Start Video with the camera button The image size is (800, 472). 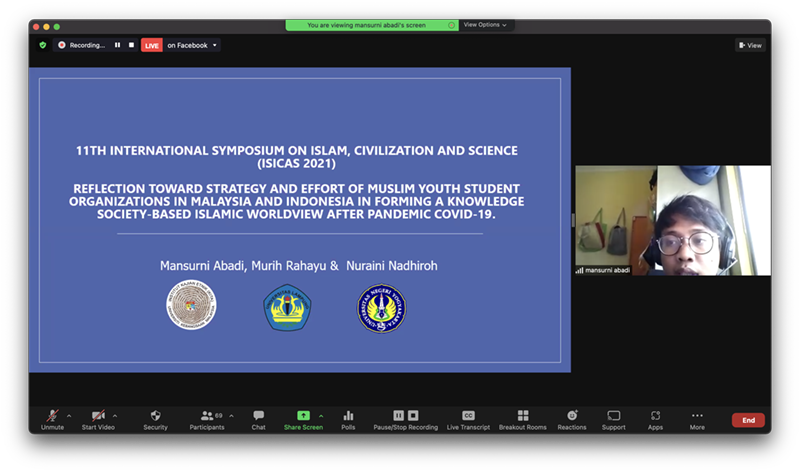pyautogui.click(x=97, y=419)
